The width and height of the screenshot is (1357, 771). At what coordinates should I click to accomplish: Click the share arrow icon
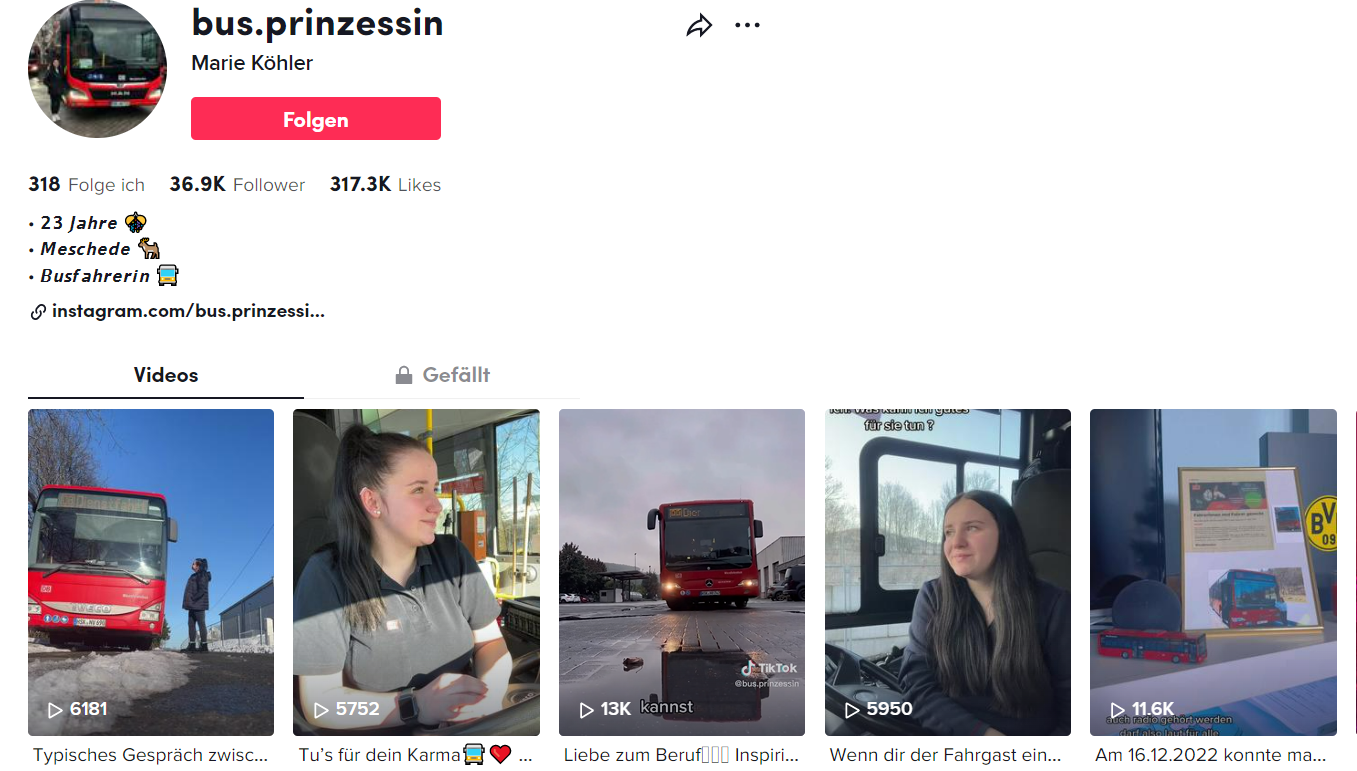(699, 26)
